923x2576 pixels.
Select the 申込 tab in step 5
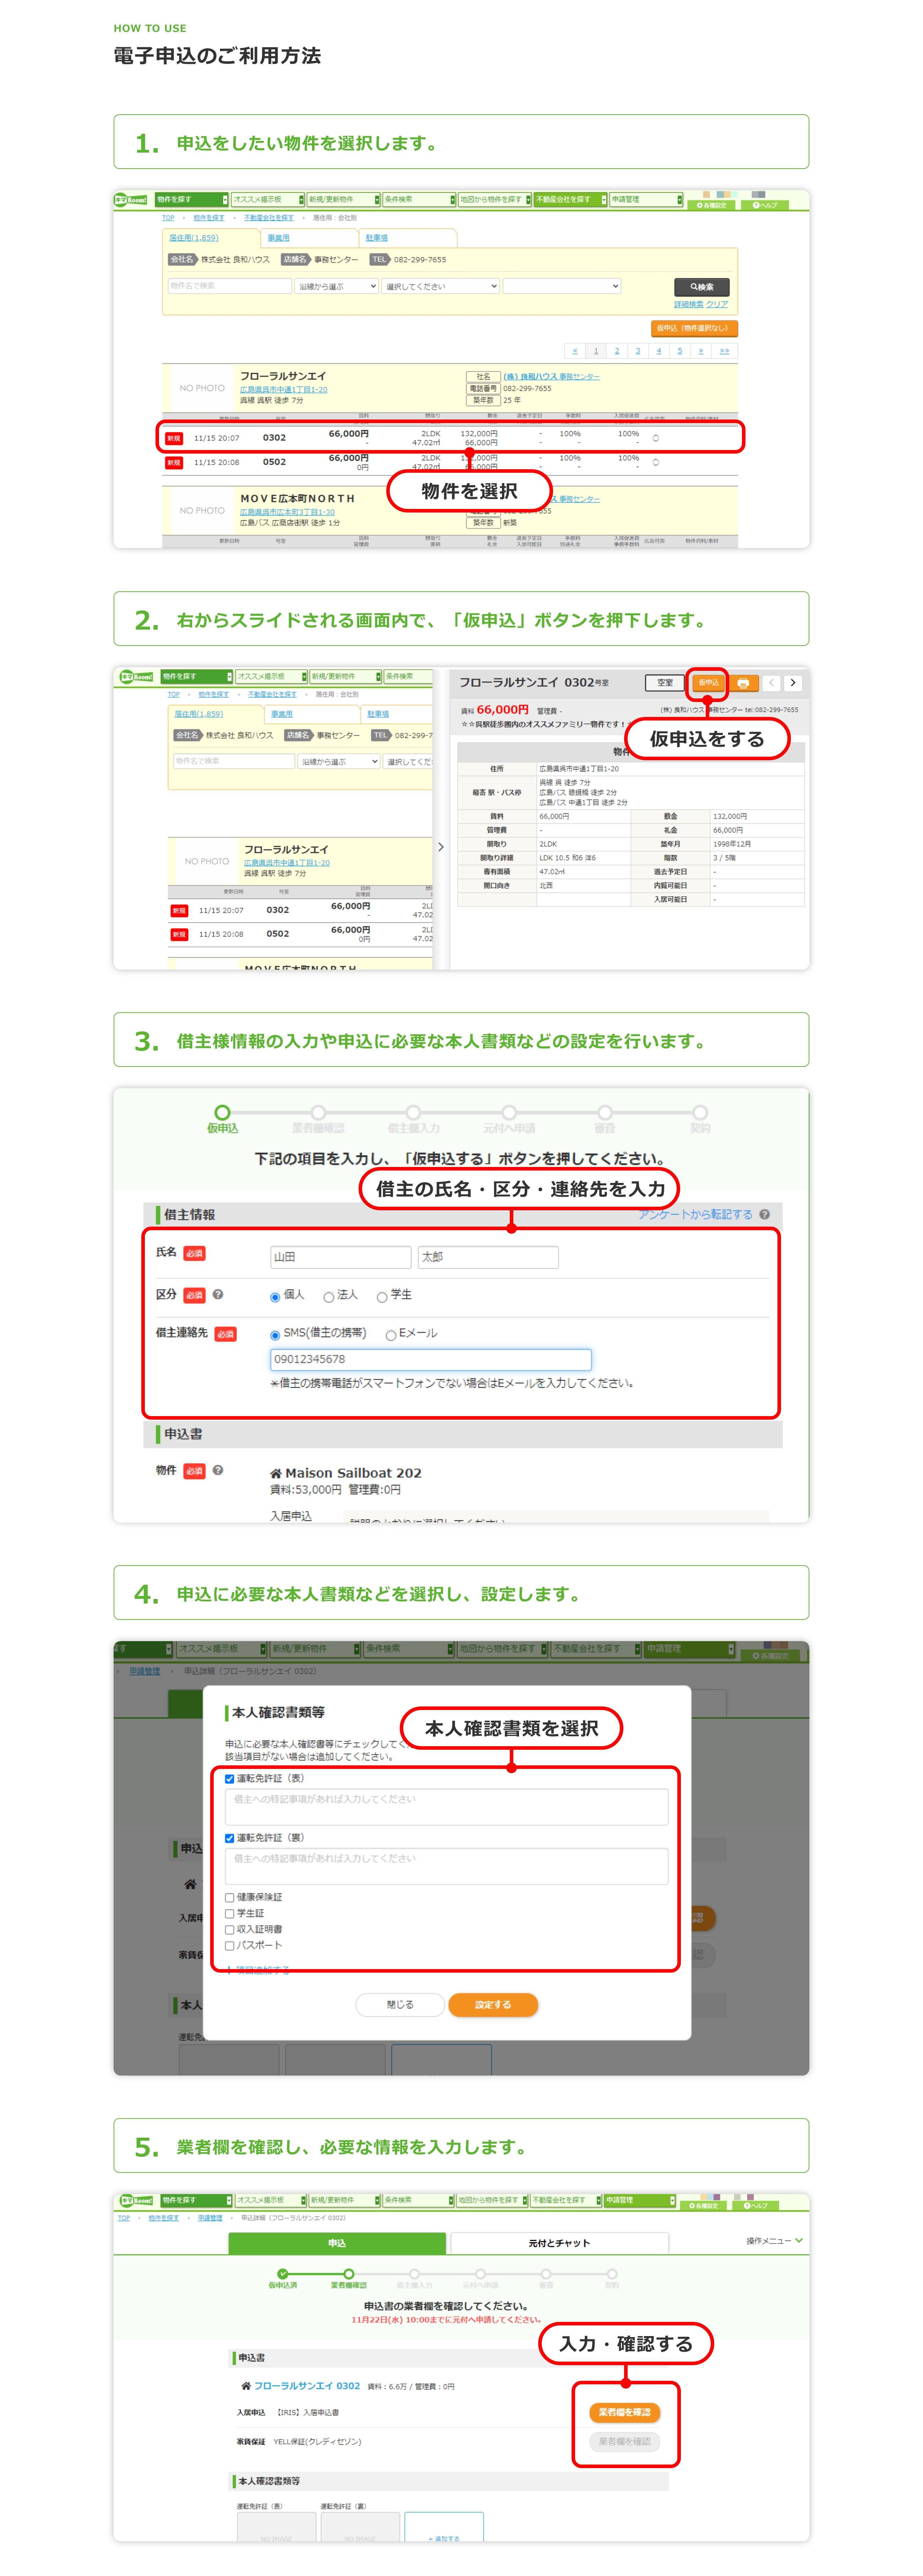[x=337, y=2243]
